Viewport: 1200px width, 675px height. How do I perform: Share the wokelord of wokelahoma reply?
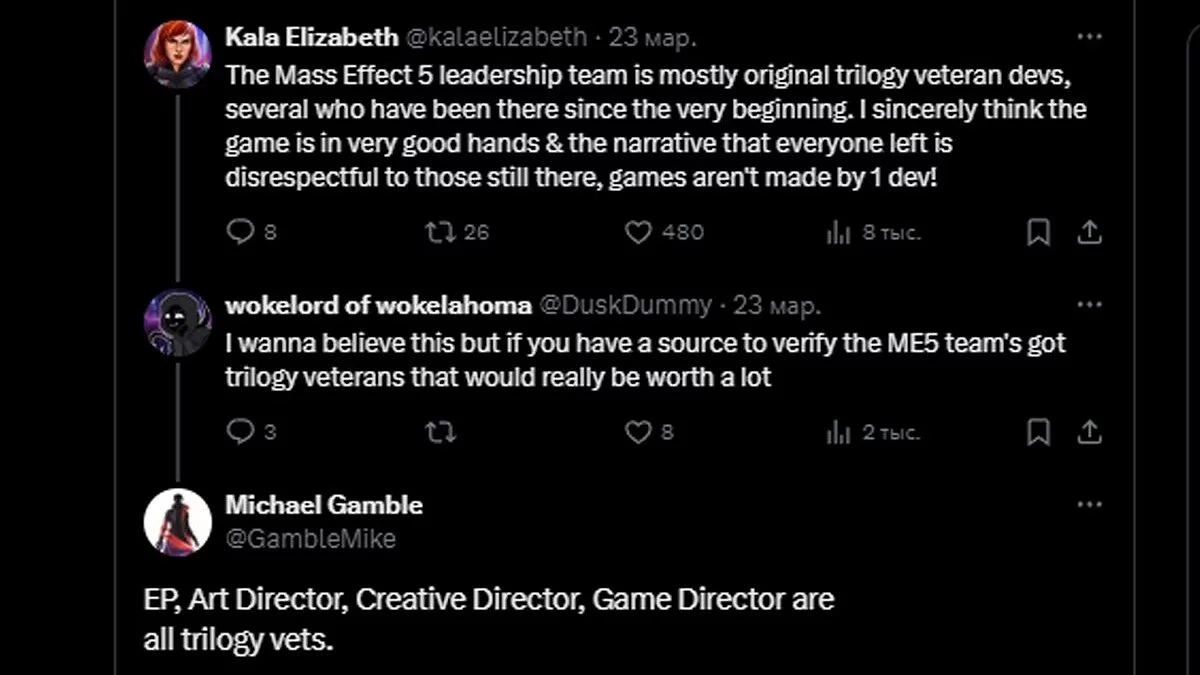(x=1089, y=432)
